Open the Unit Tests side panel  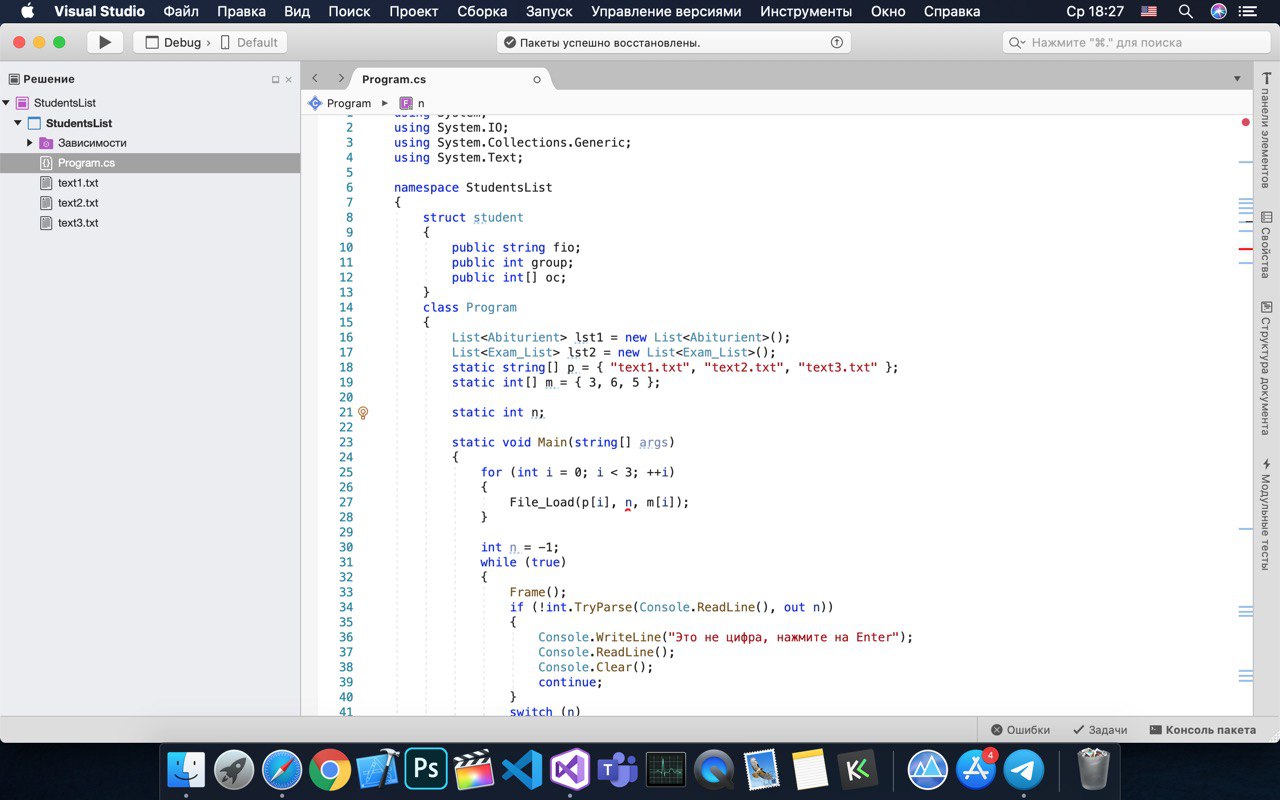[x=1266, y=514]
